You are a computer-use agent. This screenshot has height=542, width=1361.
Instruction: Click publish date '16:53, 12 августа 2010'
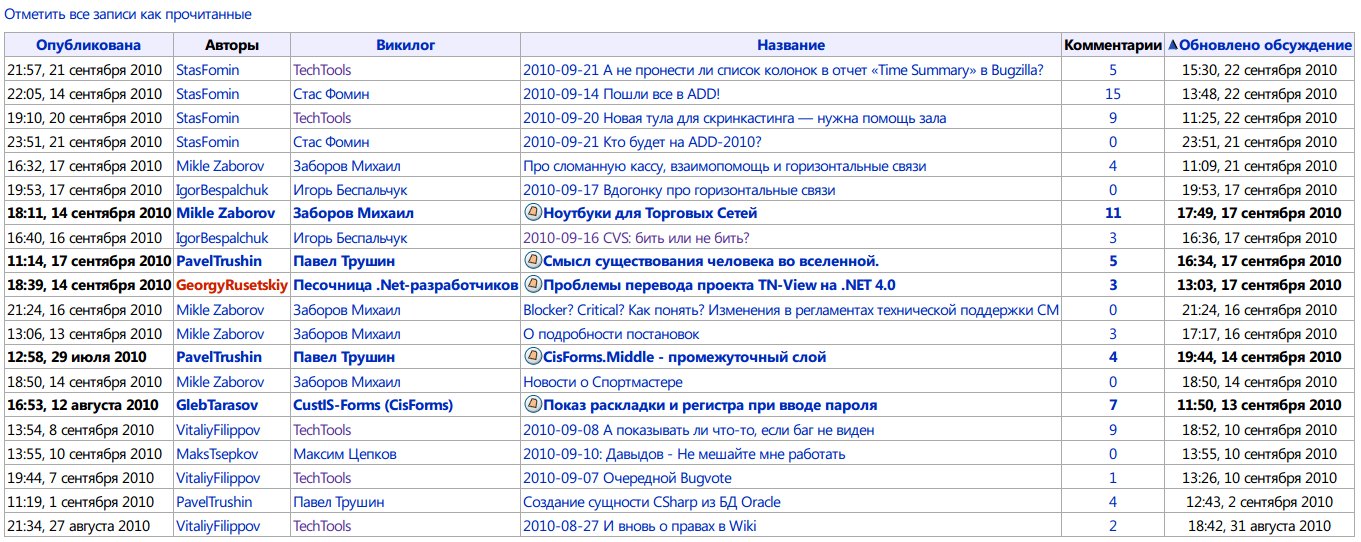82,405
